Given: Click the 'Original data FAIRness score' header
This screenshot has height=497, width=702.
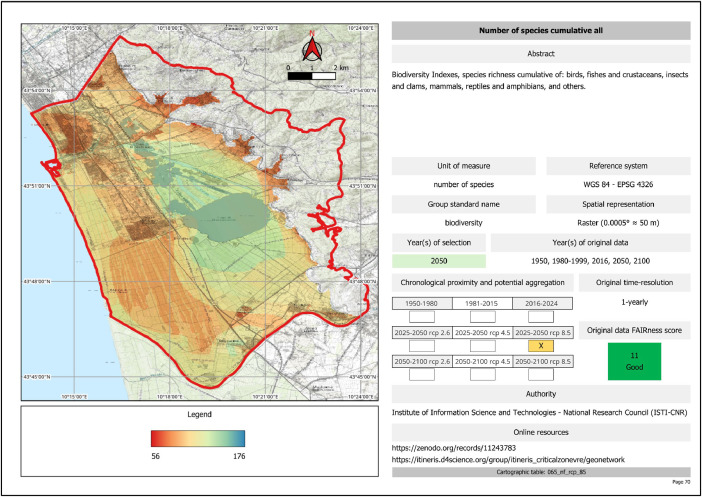Looking at the screenshot, I should (x=634, y=330).
